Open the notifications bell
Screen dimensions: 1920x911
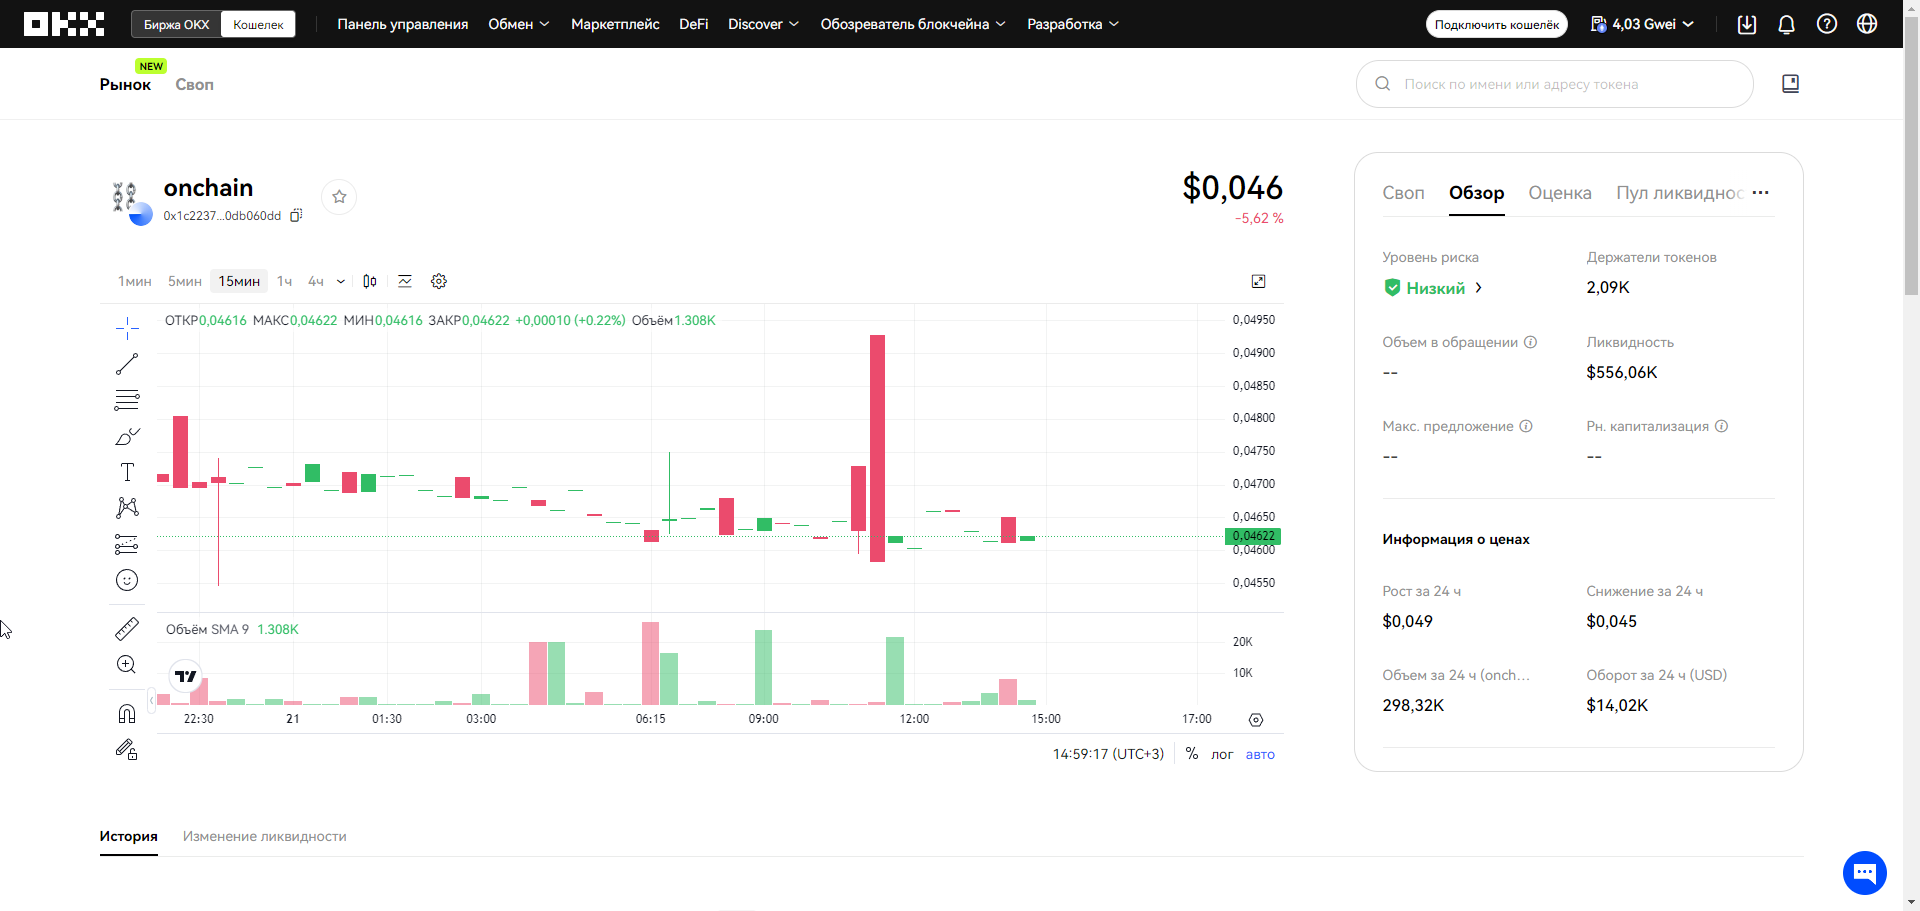coord(1786,24)
